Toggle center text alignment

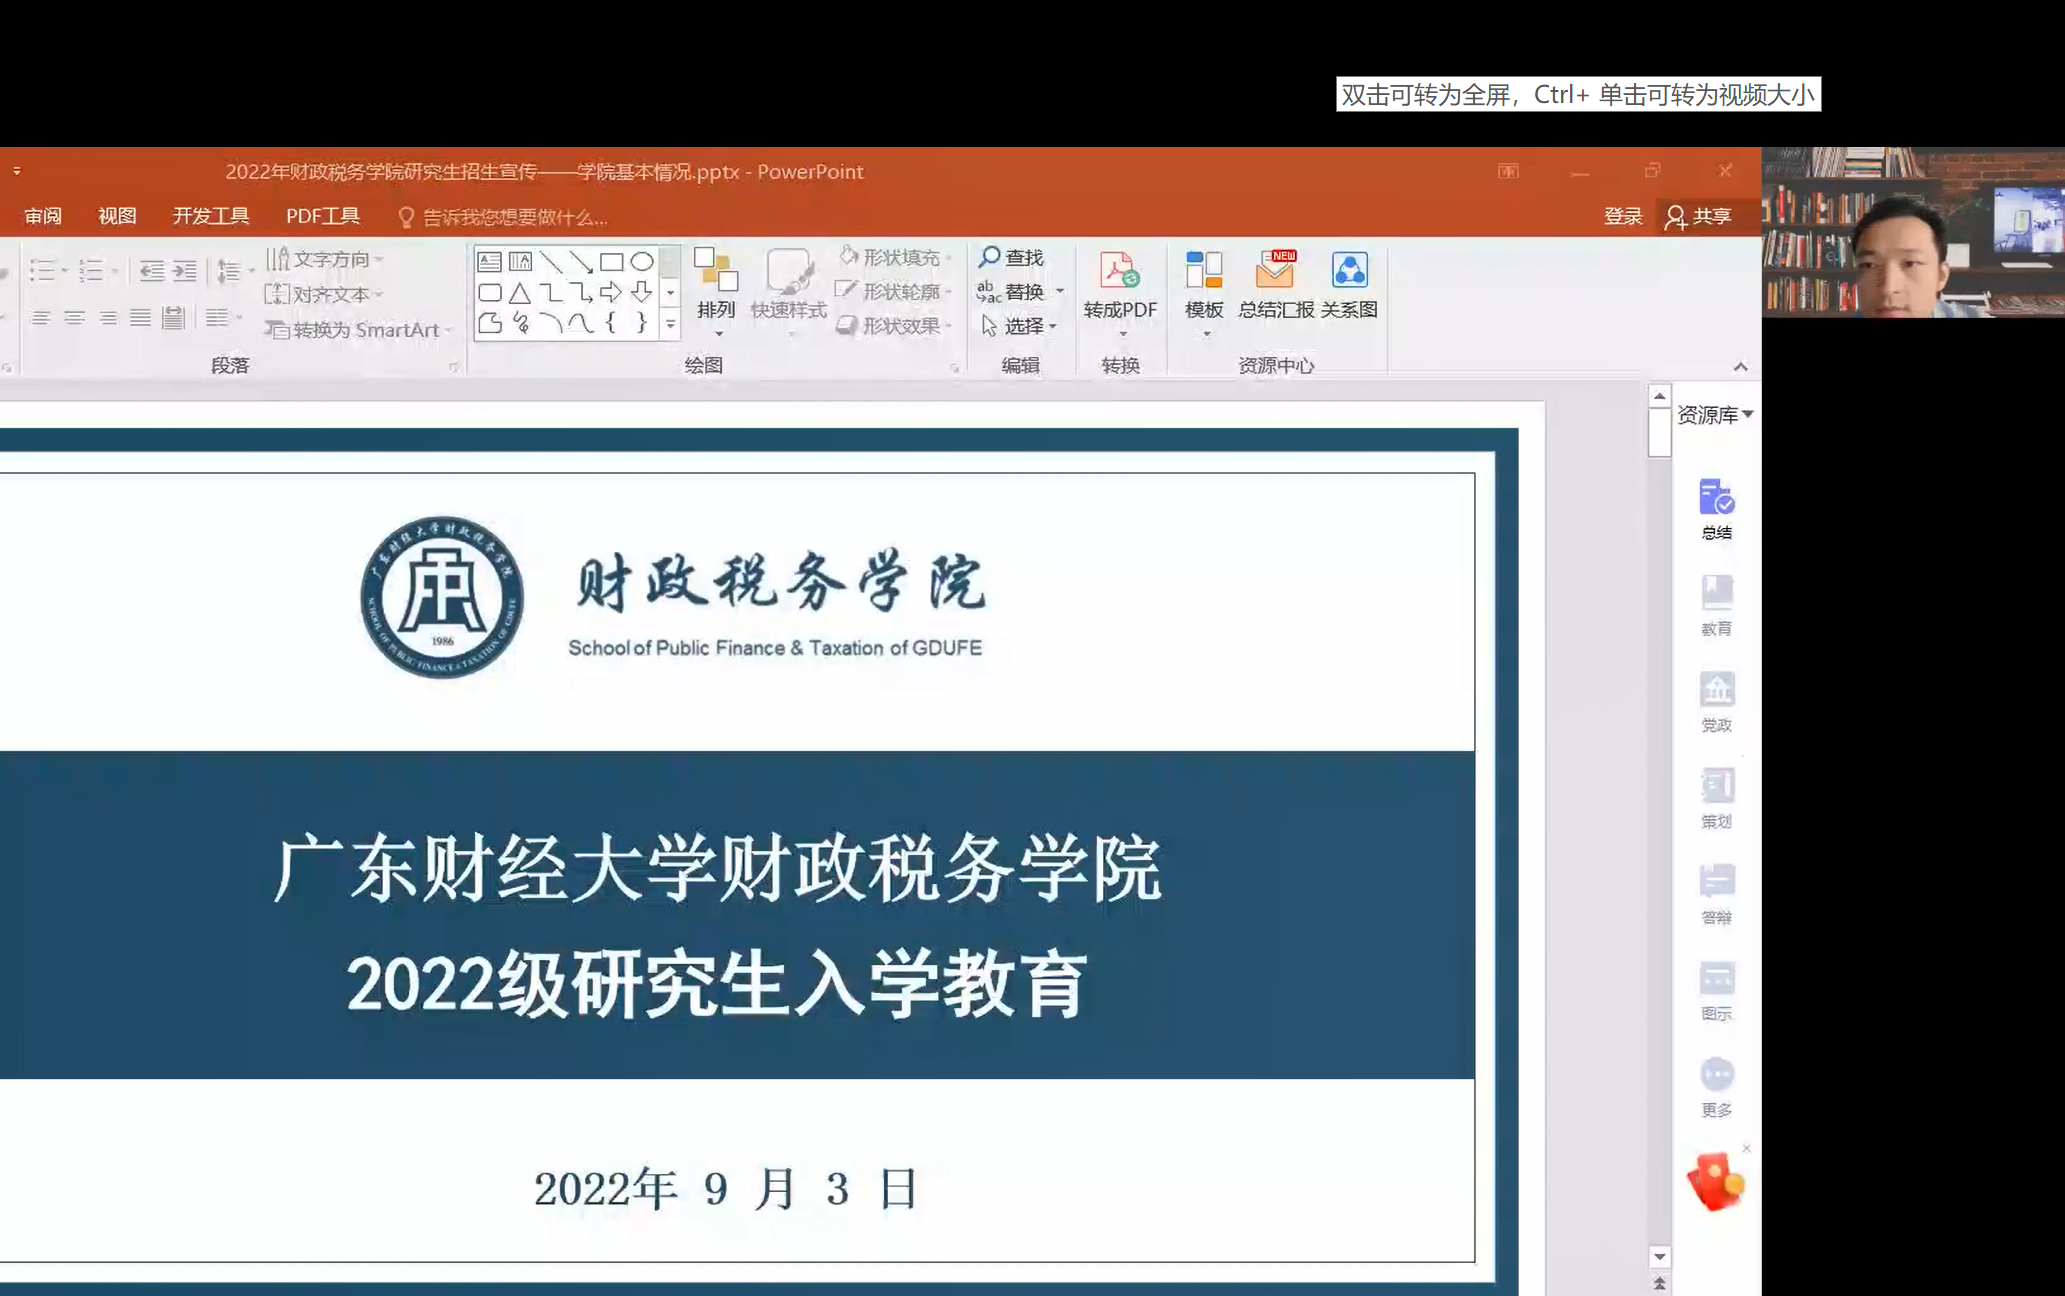point(74,318)
